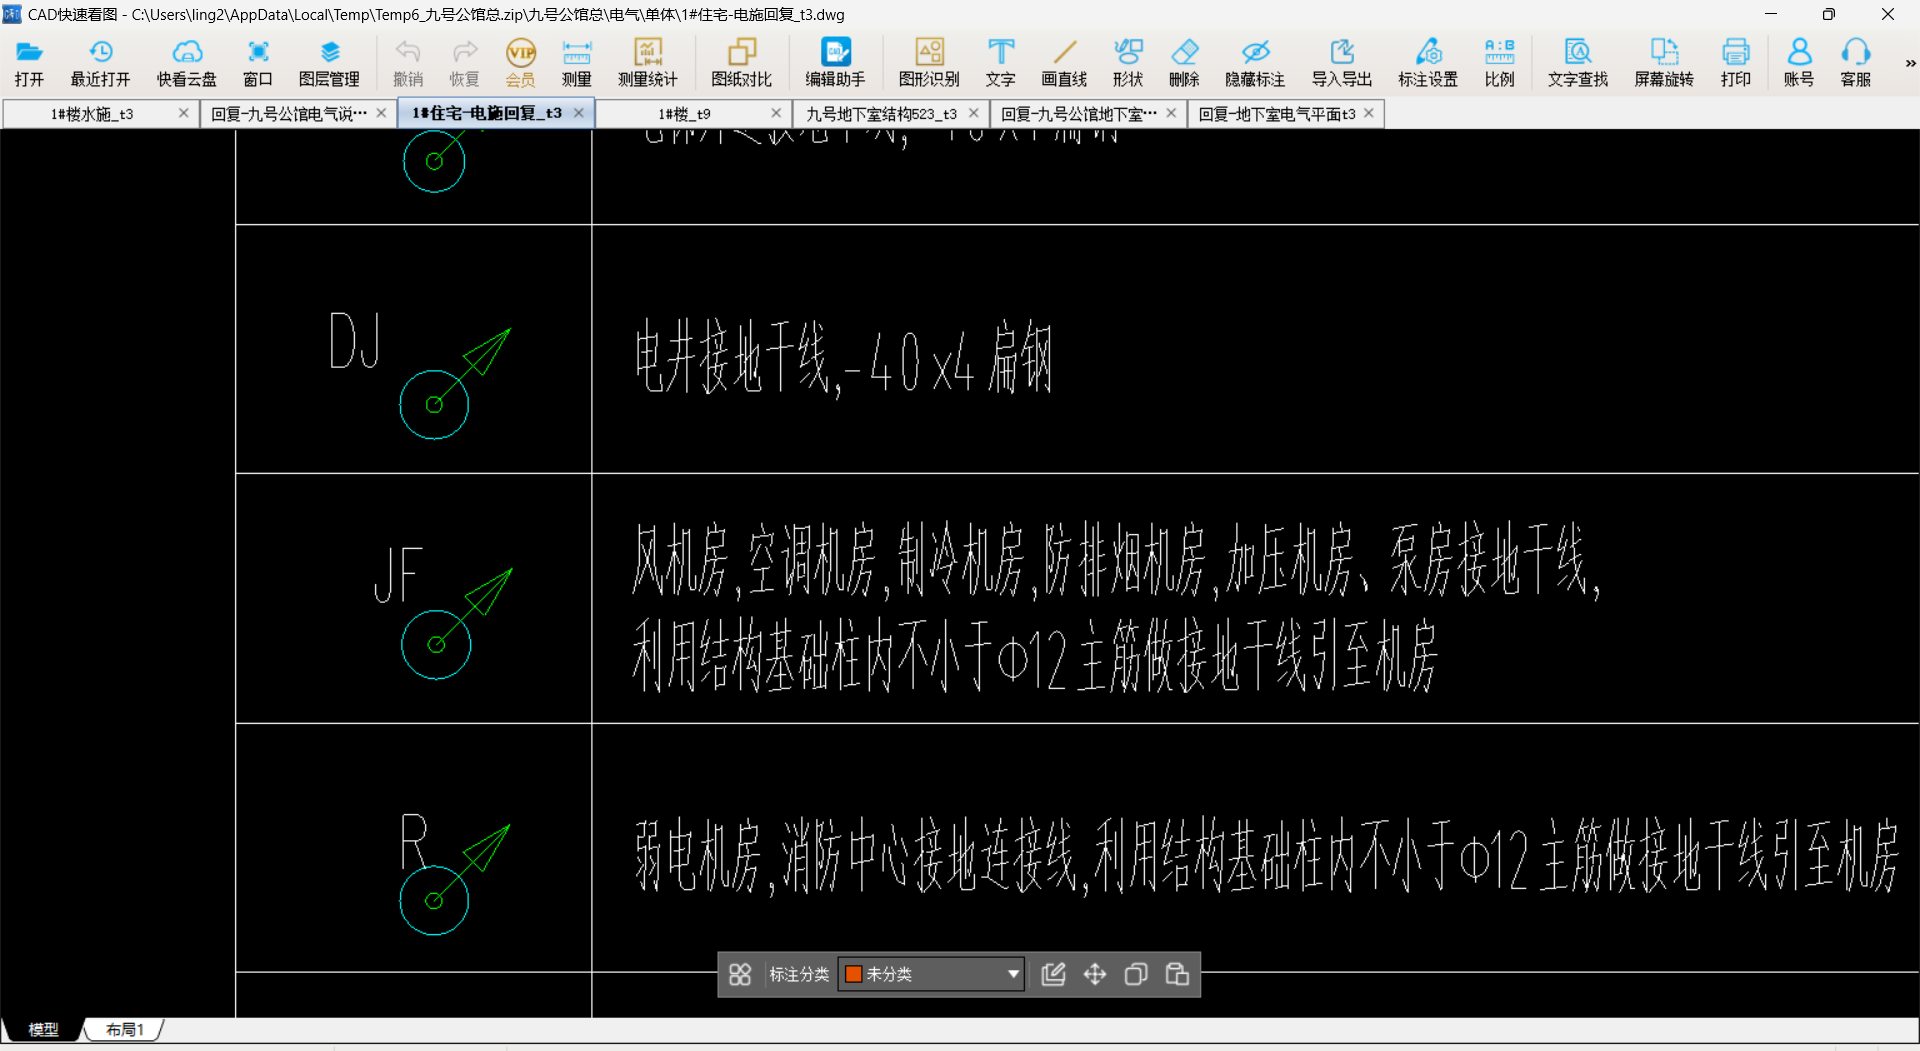Click the copy annotation icon
Viewport: 1920px width, 1051px height.
pos(1136,974)
